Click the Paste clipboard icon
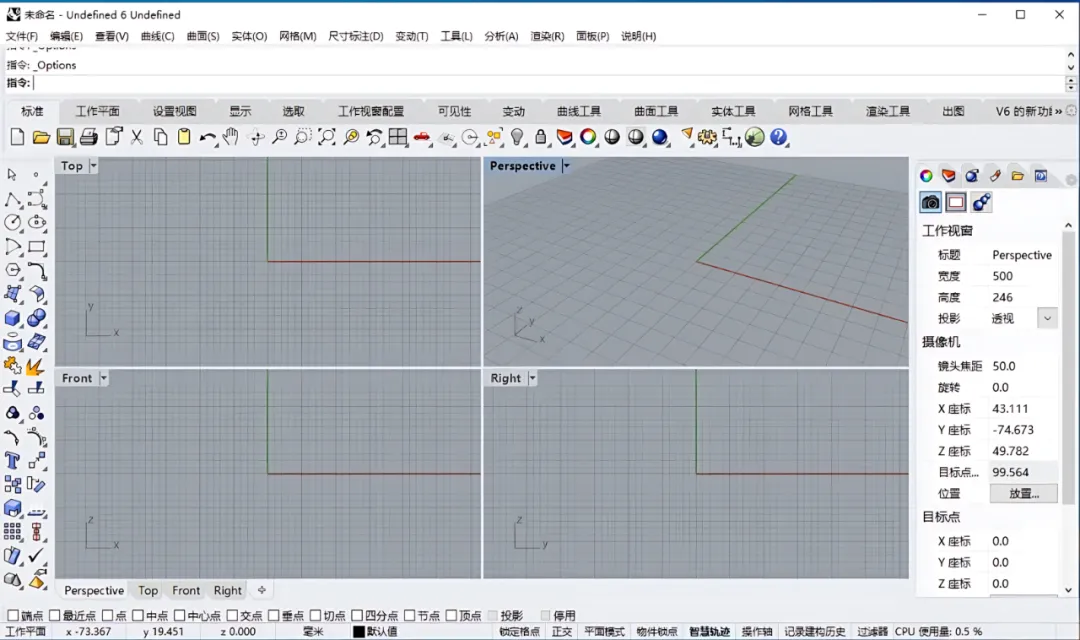Viewport: 1080px width, 640px height. [184, 137]
